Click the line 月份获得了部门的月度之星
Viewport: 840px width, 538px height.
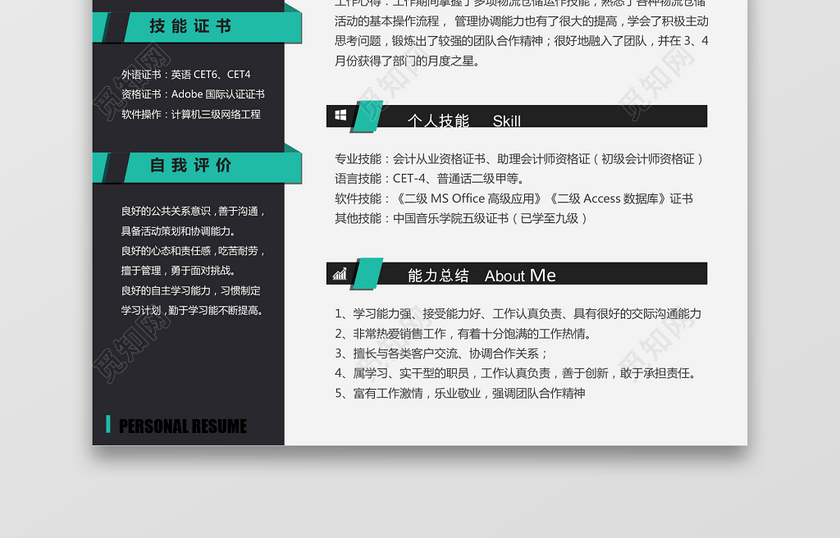coord(407,61)
